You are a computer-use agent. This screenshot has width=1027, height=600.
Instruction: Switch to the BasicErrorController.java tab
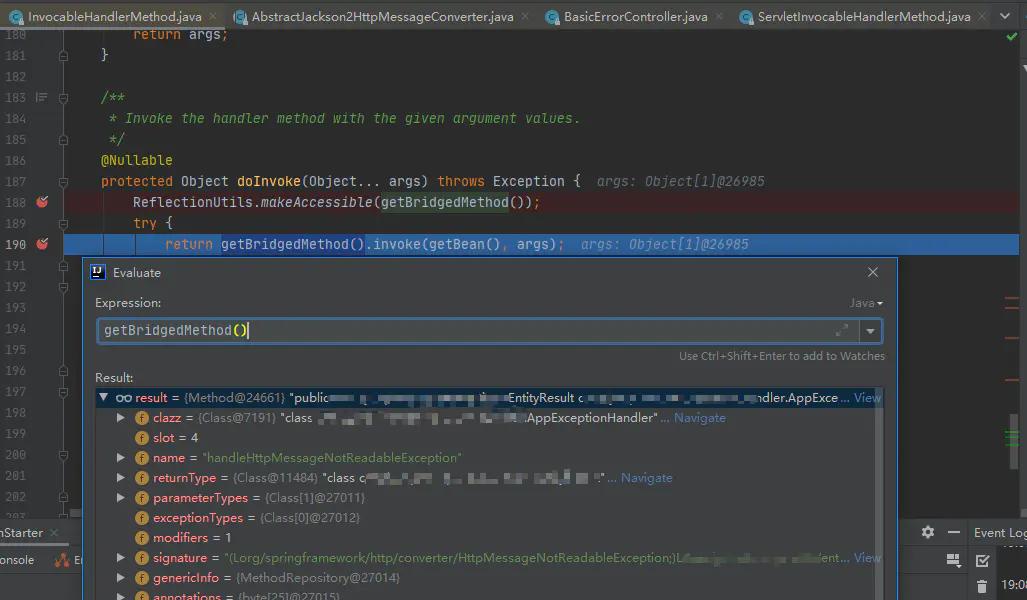coord(635,16)
